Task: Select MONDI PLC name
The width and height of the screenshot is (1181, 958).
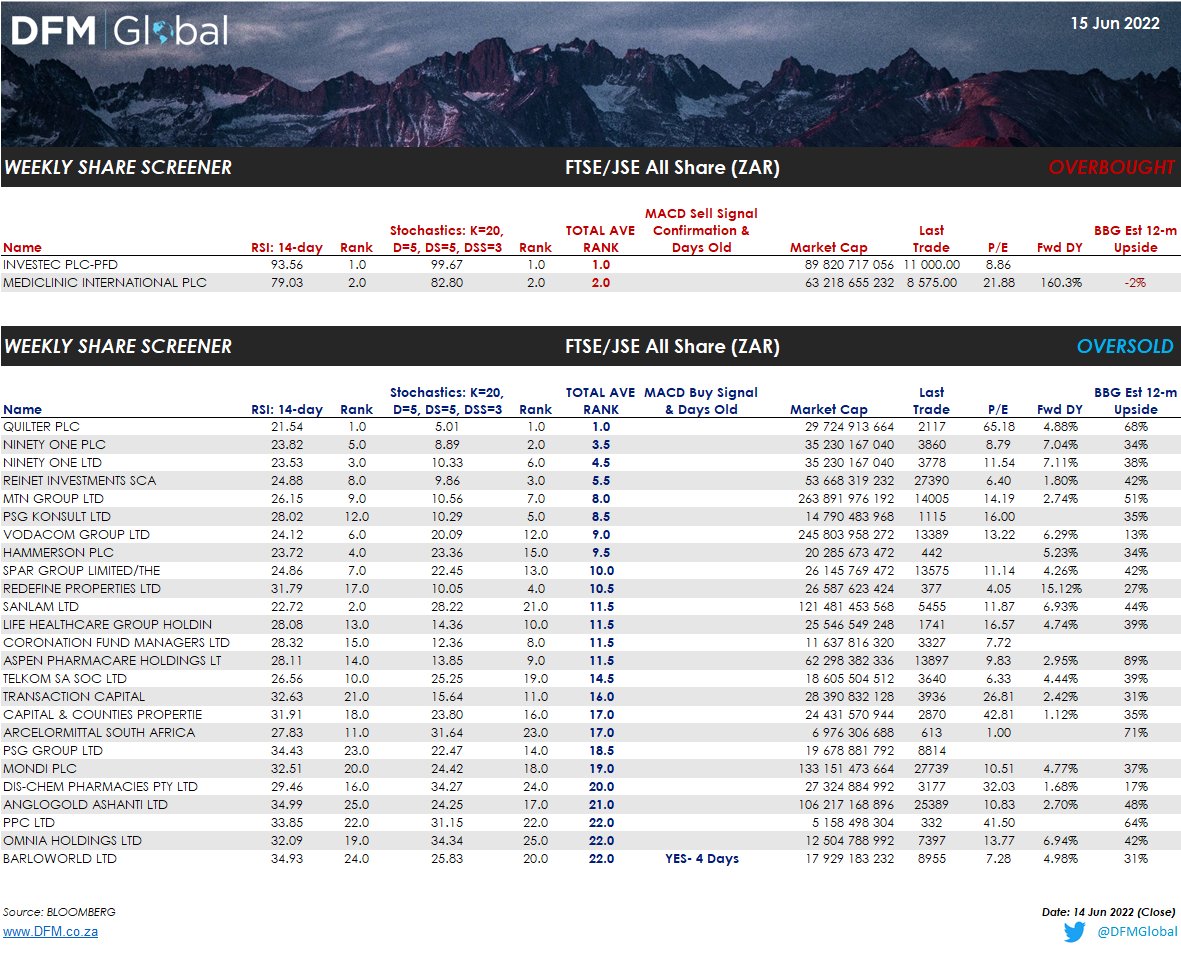Action: click(x=40, y=769)
